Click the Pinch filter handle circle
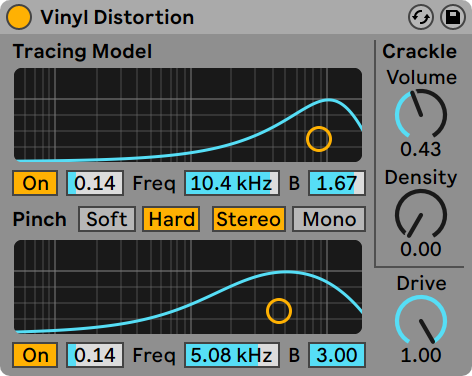The height and width of the screenshot is (376, 472). coord(279,311)
